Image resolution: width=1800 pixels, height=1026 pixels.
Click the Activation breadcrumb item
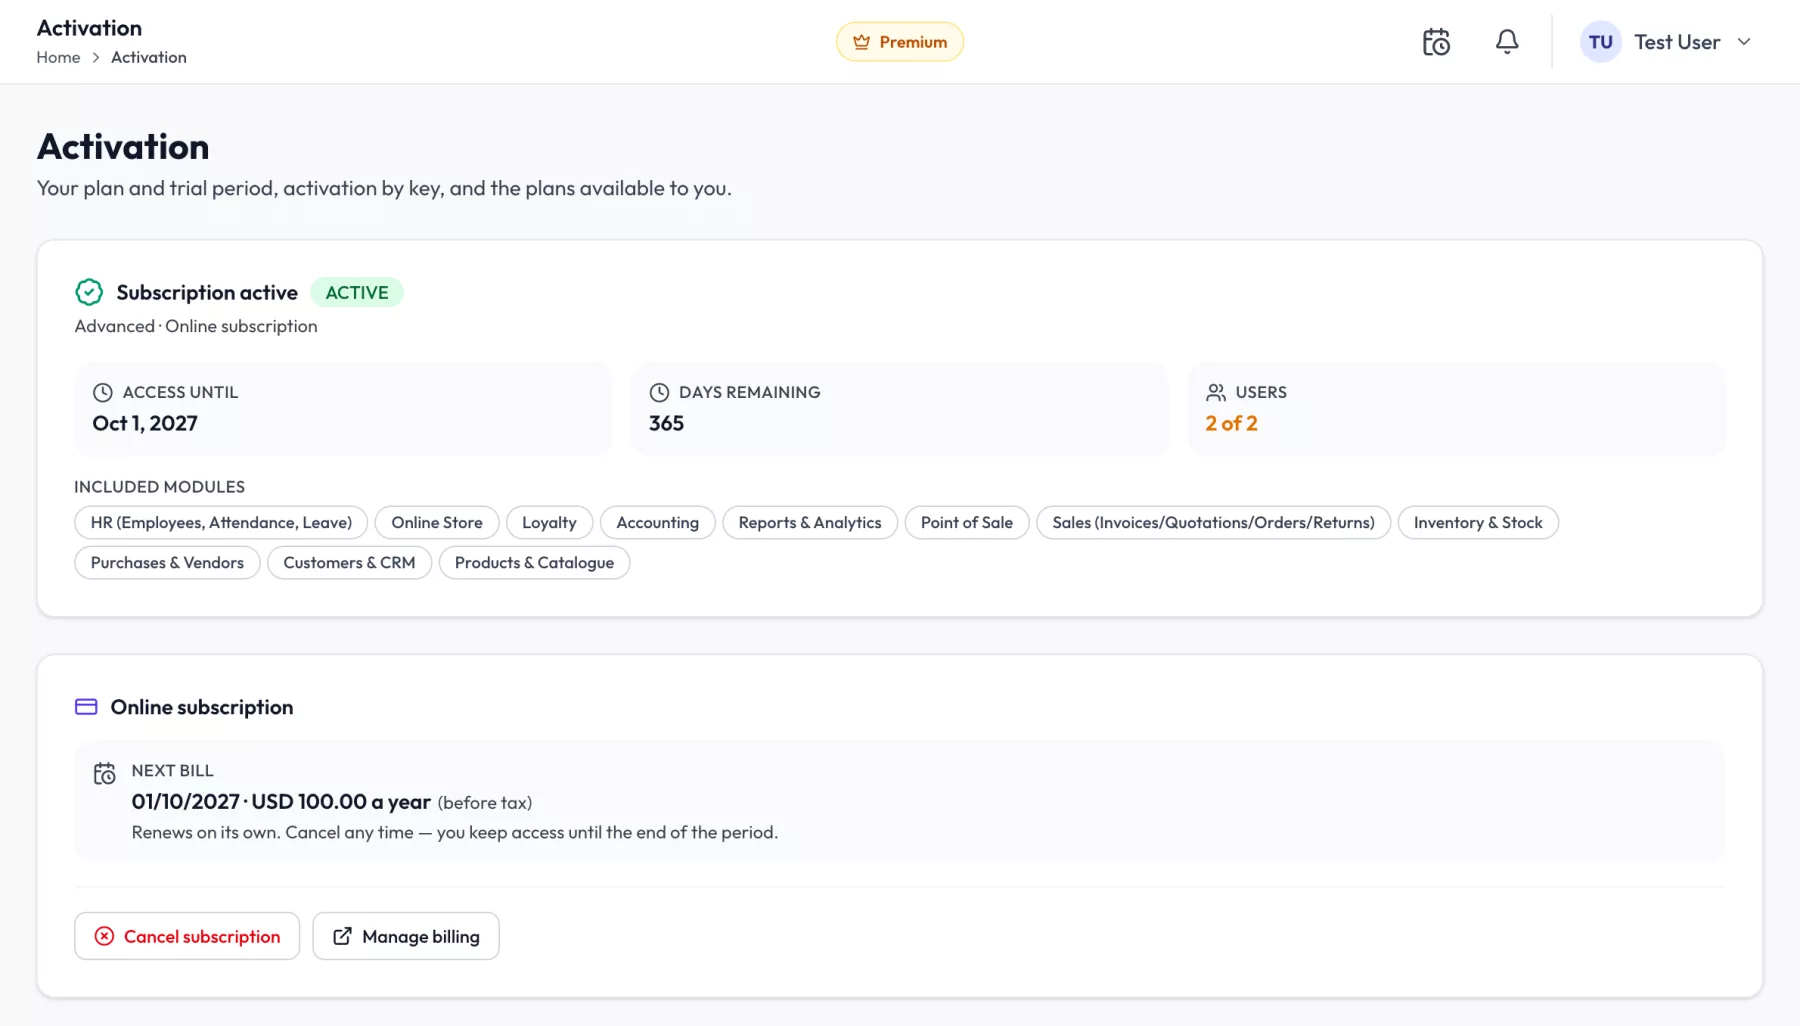pos(149,57)
